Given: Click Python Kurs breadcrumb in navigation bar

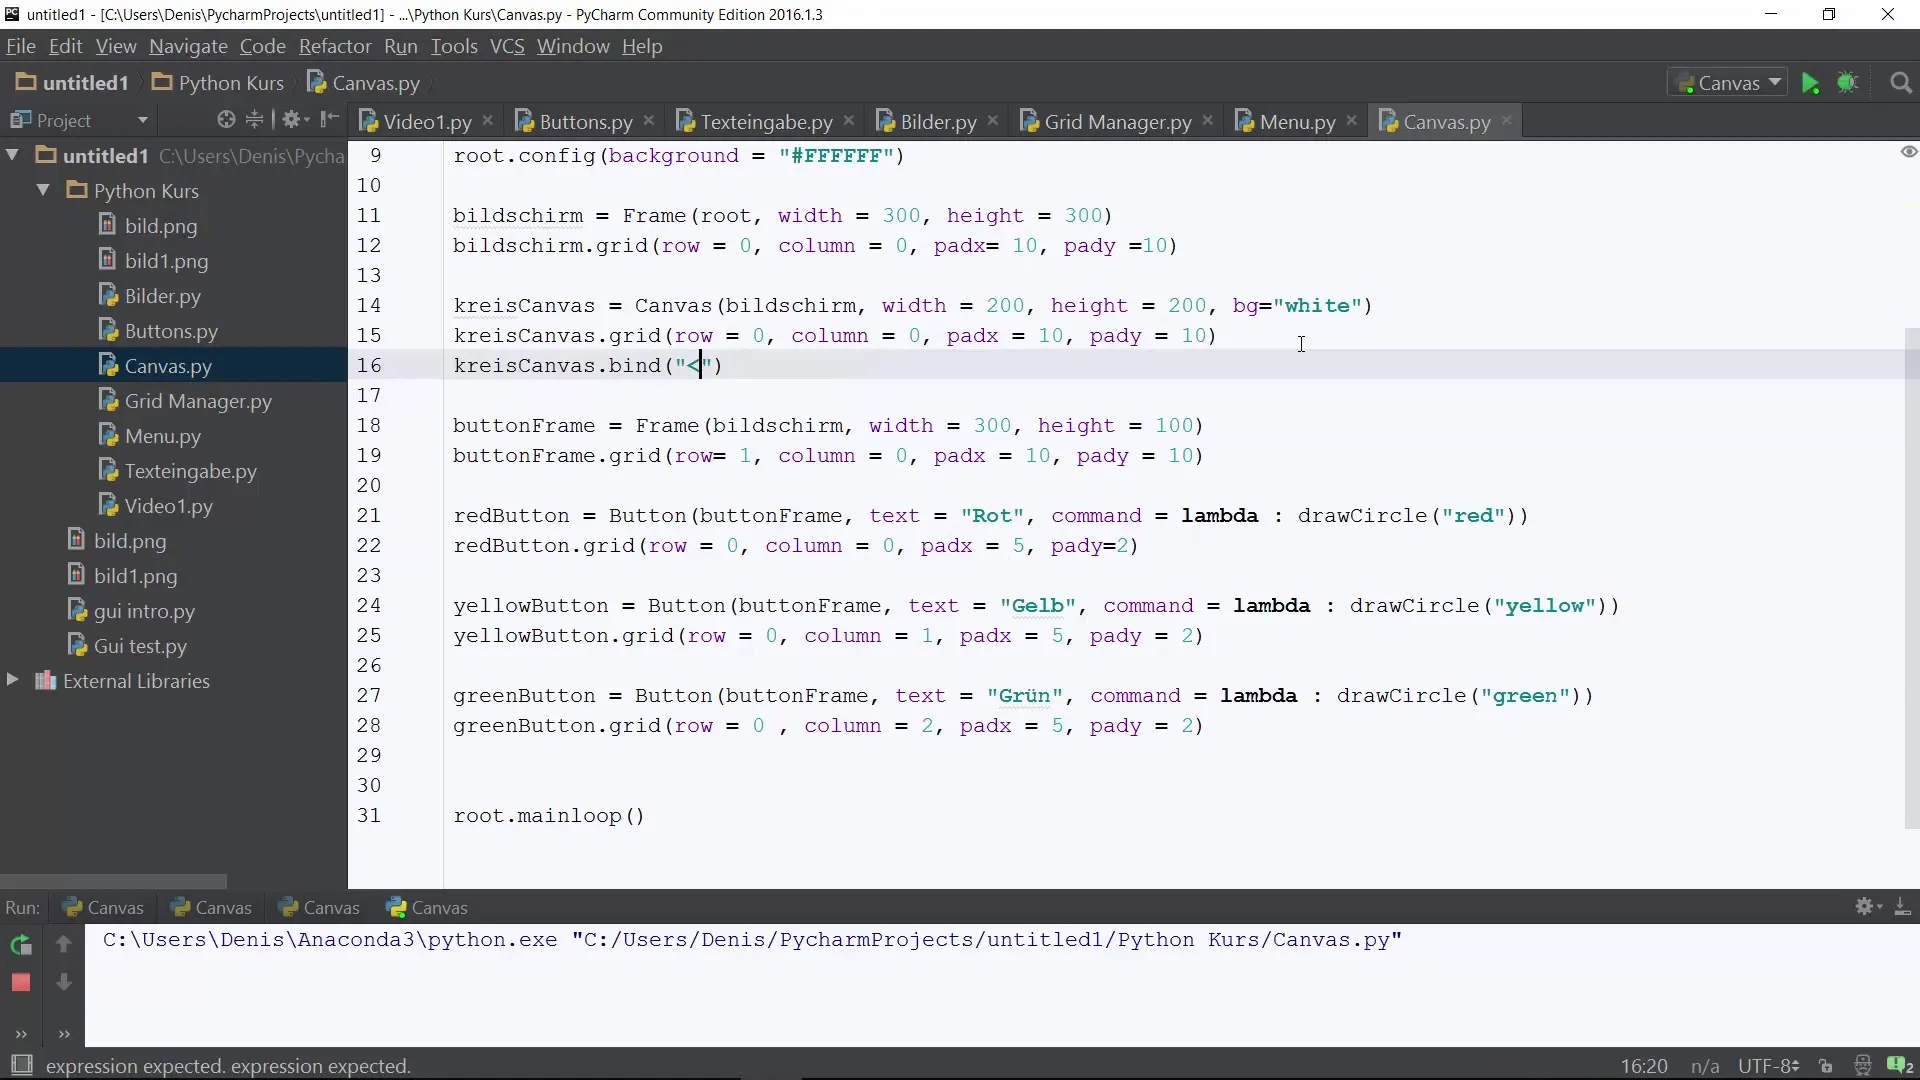Looking at the screenshot, I should pyautogui.click(x=218, y=83).
